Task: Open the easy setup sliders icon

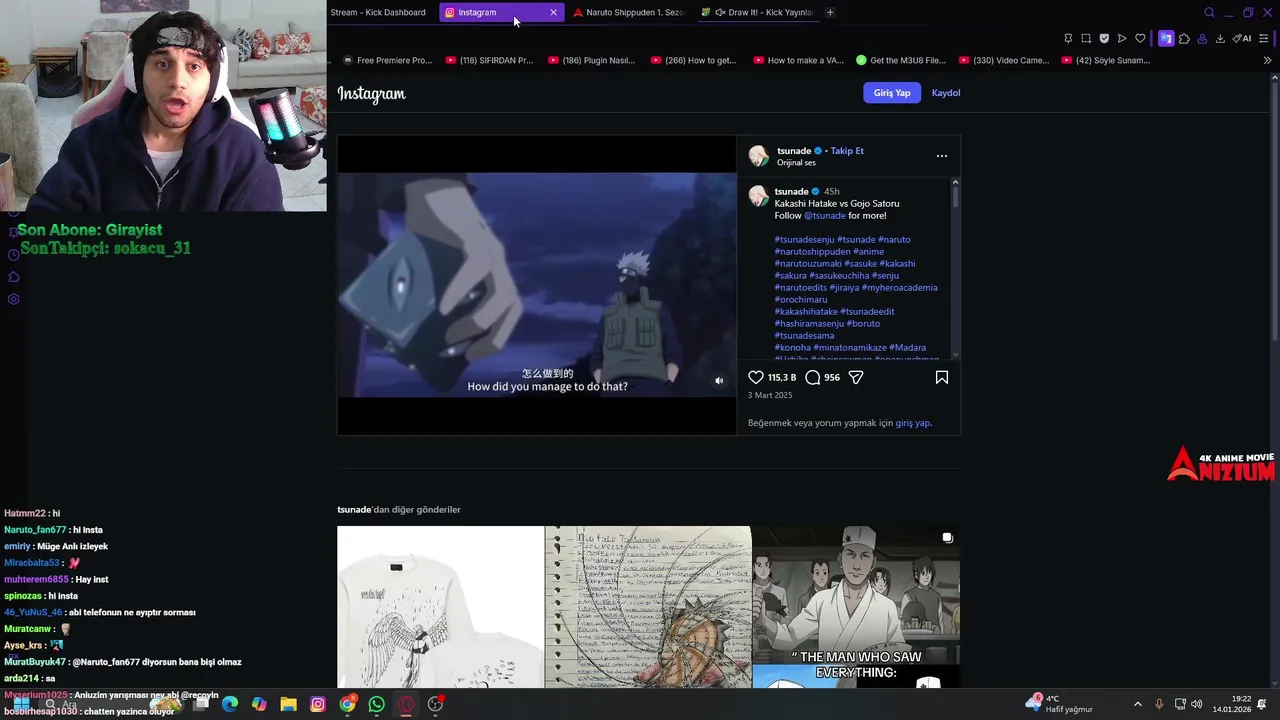Action: pos(1264,39)
